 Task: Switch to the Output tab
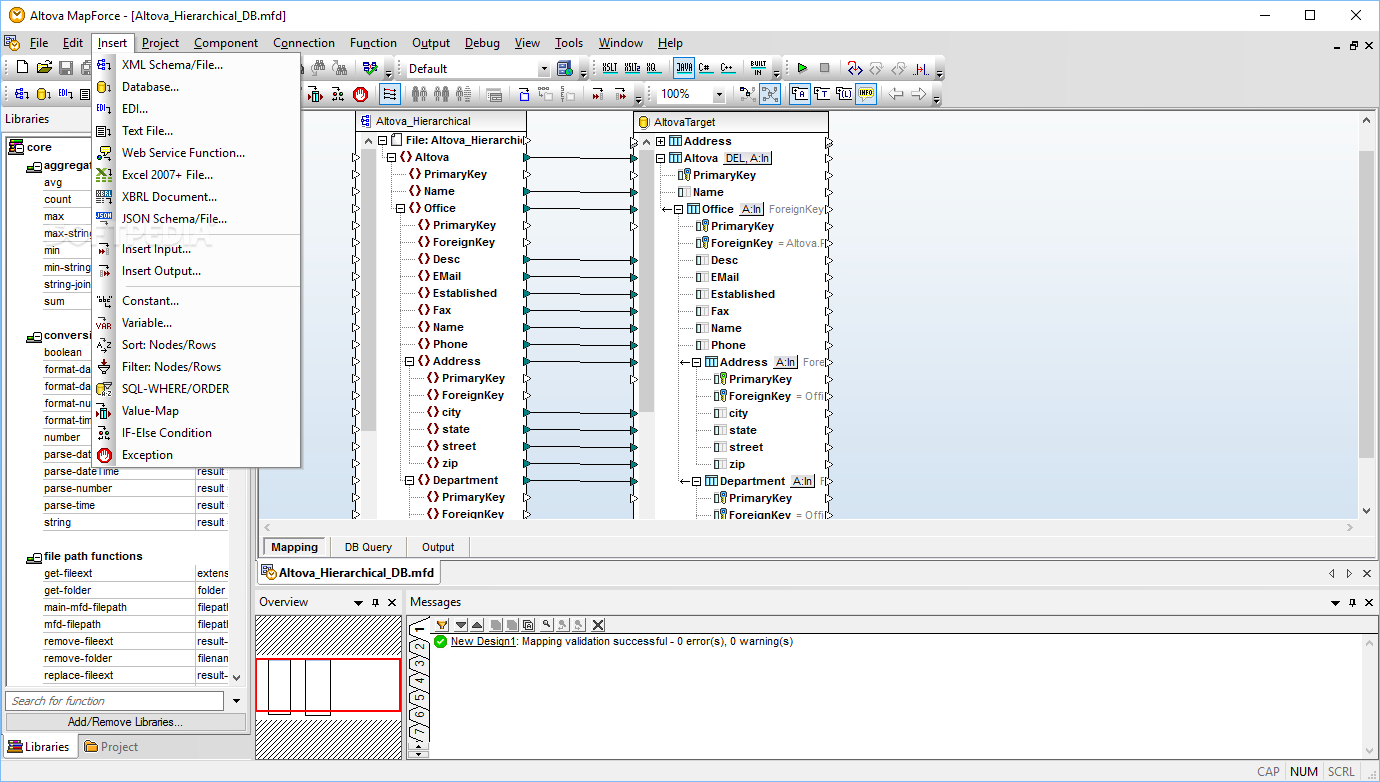point(438,547)
